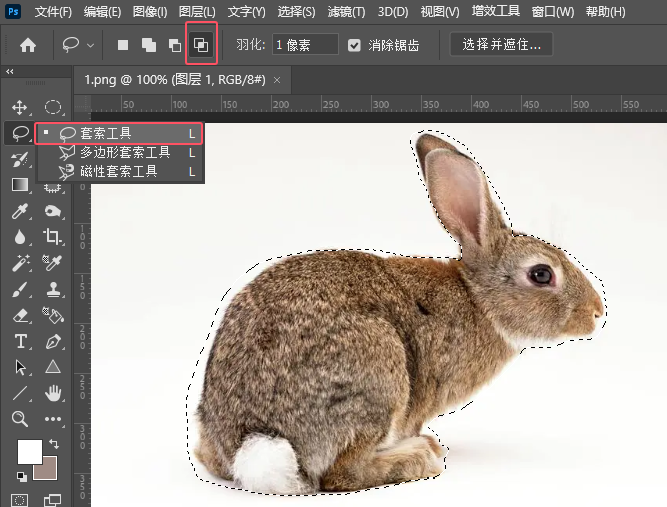Image resolution: width=667 pixels, height=507 pixels.
Task: Select the Elliptical Marquee tool
Action: [53, 107]
